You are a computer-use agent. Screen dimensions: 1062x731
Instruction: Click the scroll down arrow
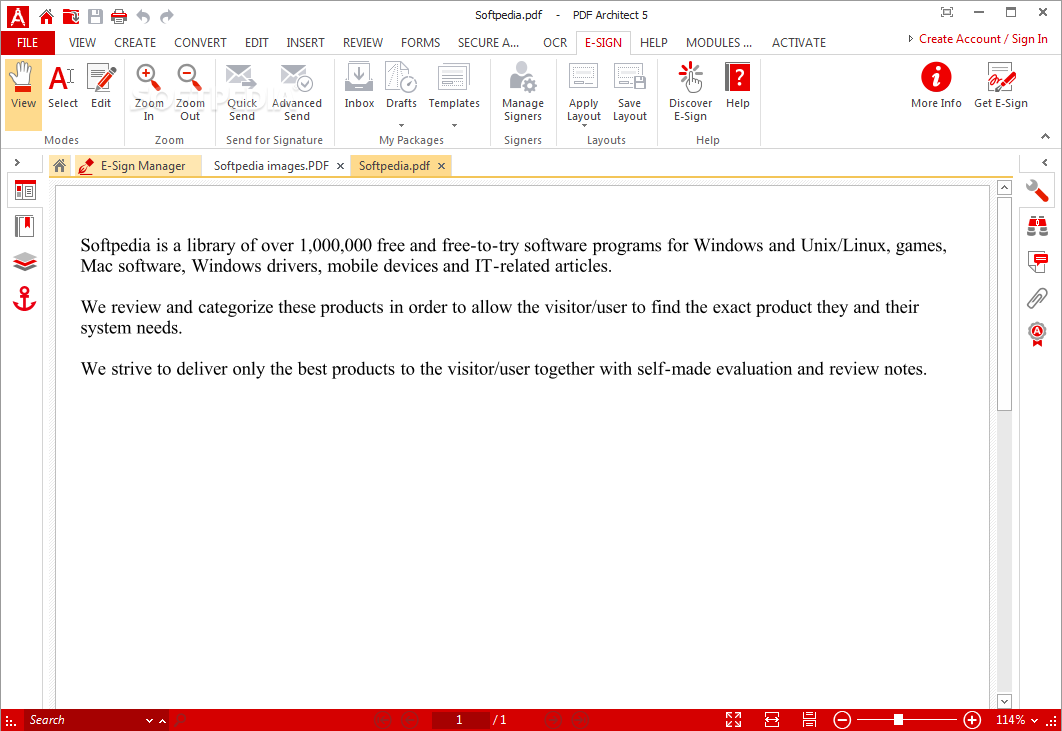coord(1004,701)
